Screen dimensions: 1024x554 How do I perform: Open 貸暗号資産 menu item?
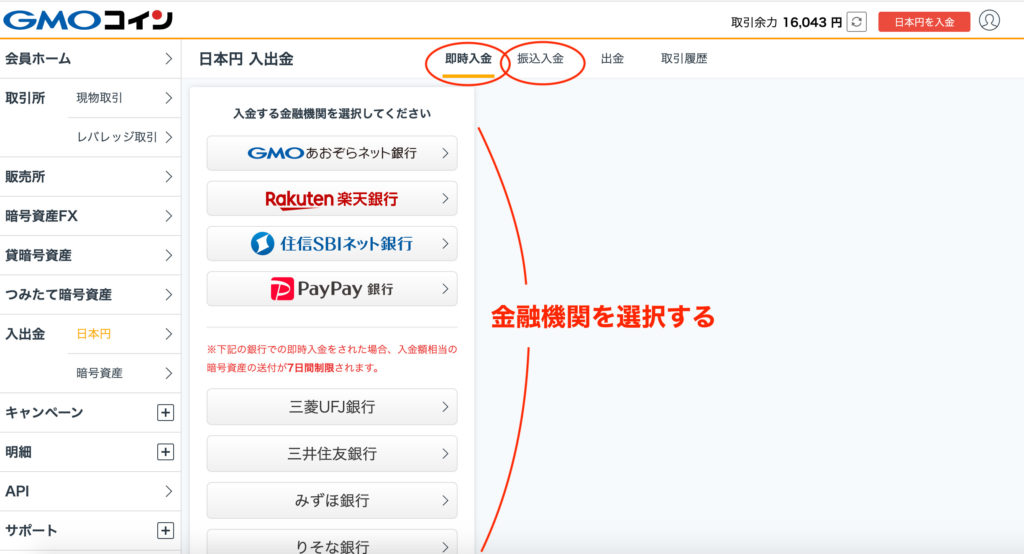[x=90, y=255]
